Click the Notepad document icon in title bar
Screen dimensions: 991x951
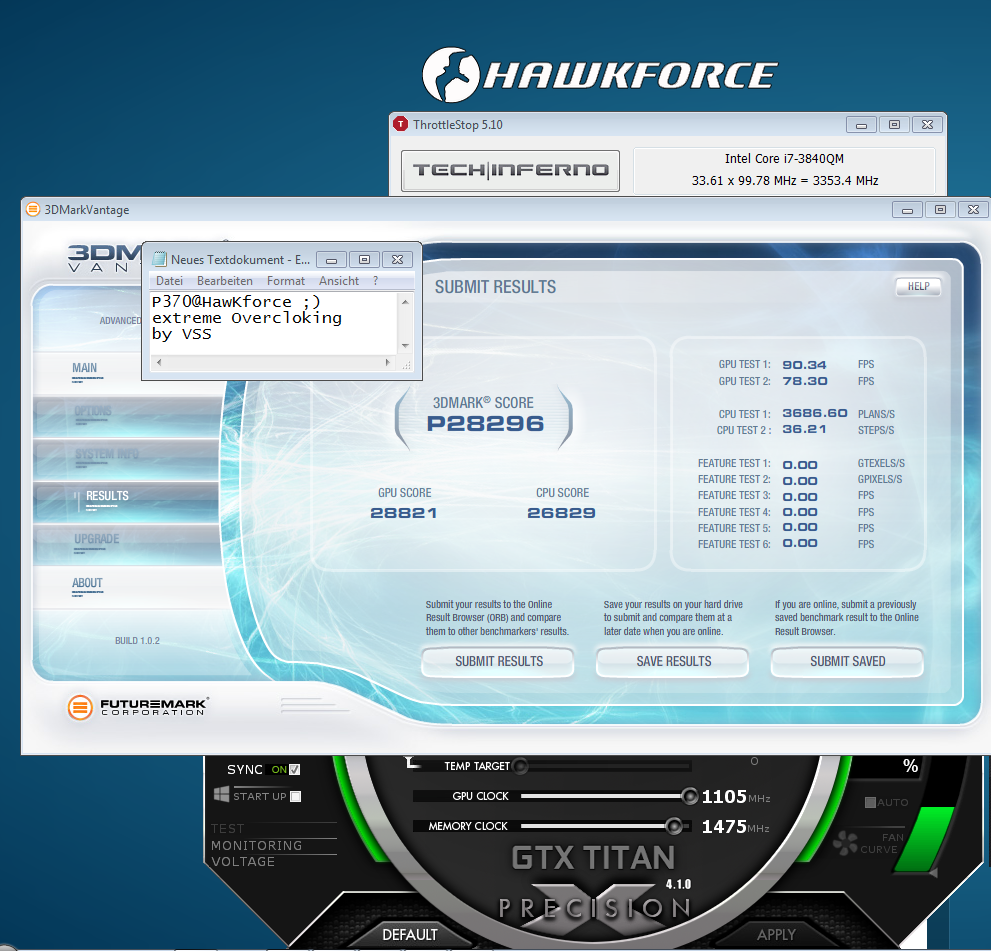pos(159,260)
